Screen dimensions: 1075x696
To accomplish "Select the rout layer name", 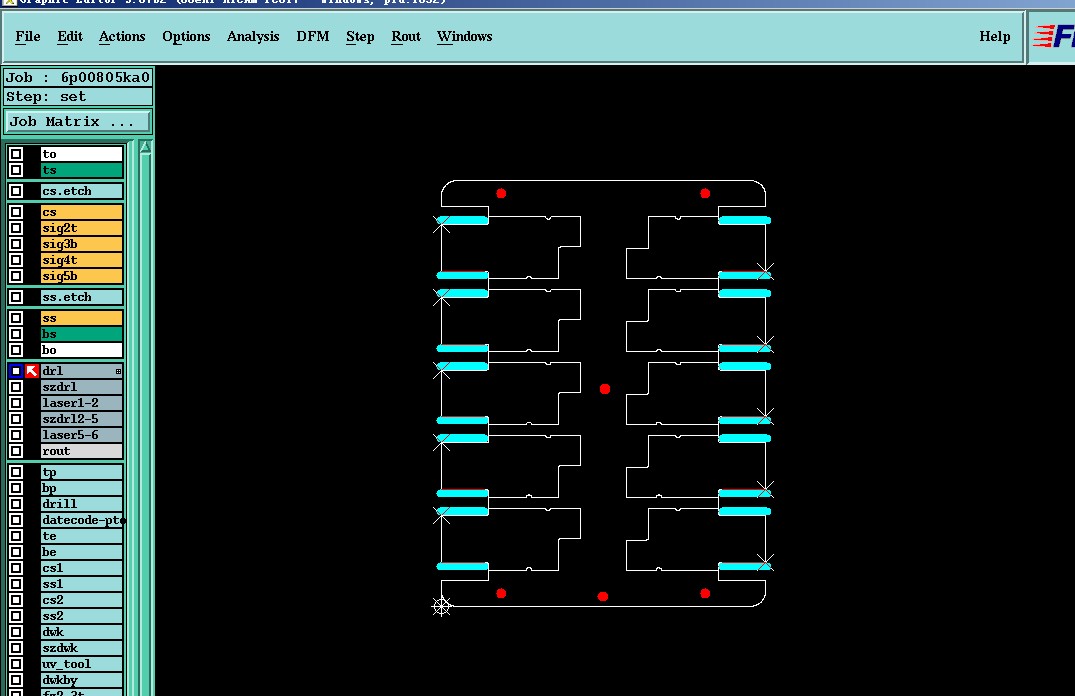I will click(82, 451).
